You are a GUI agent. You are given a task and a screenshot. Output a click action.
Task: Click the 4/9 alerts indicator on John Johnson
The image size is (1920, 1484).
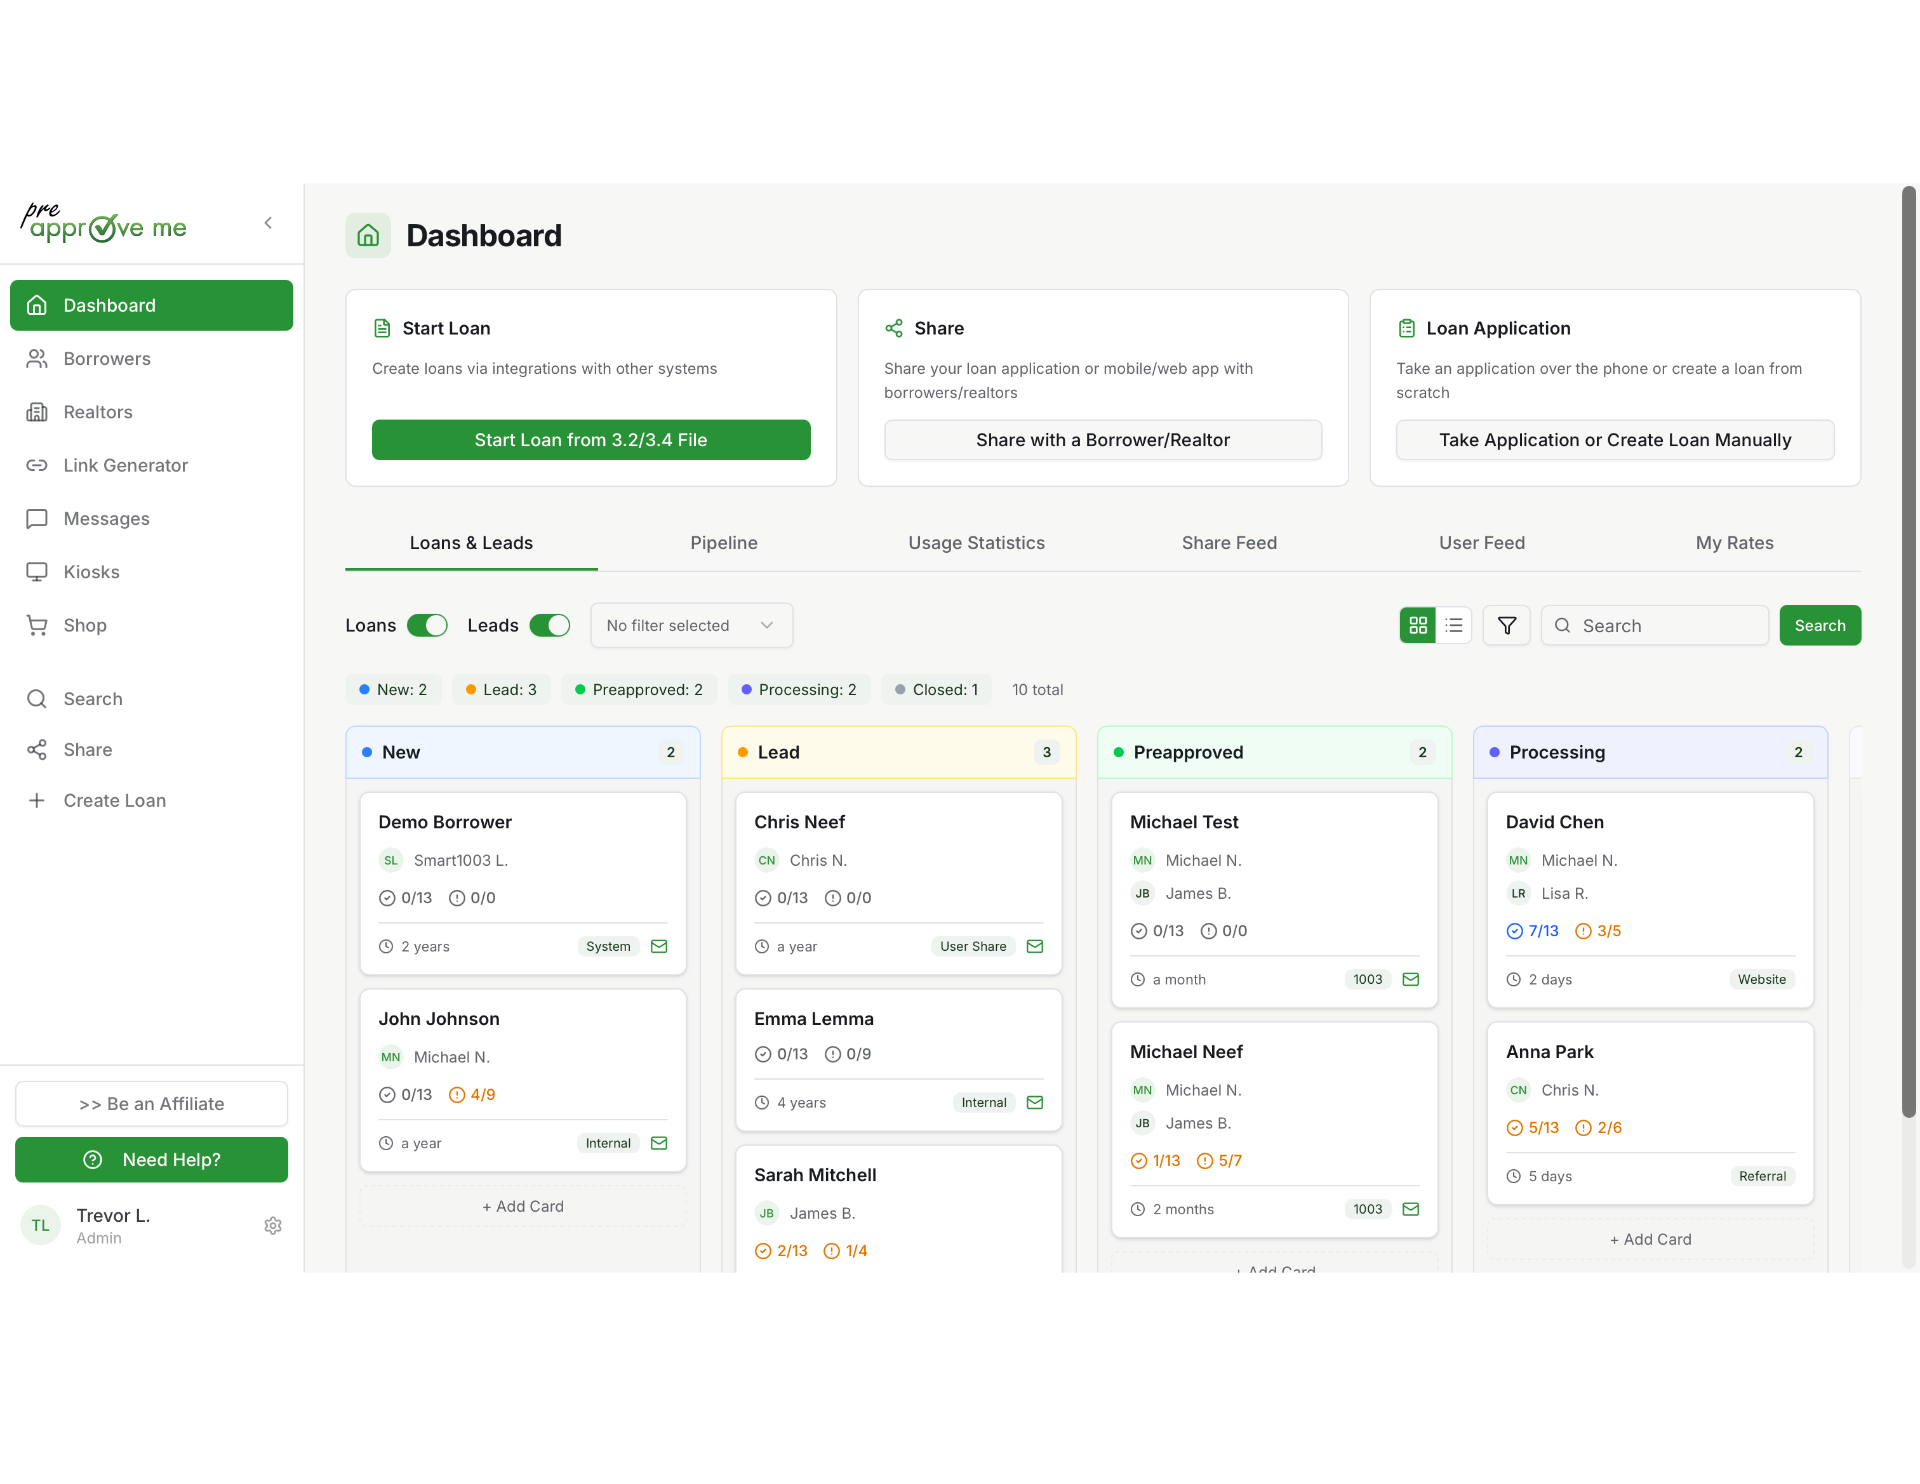coord(472,1095)
